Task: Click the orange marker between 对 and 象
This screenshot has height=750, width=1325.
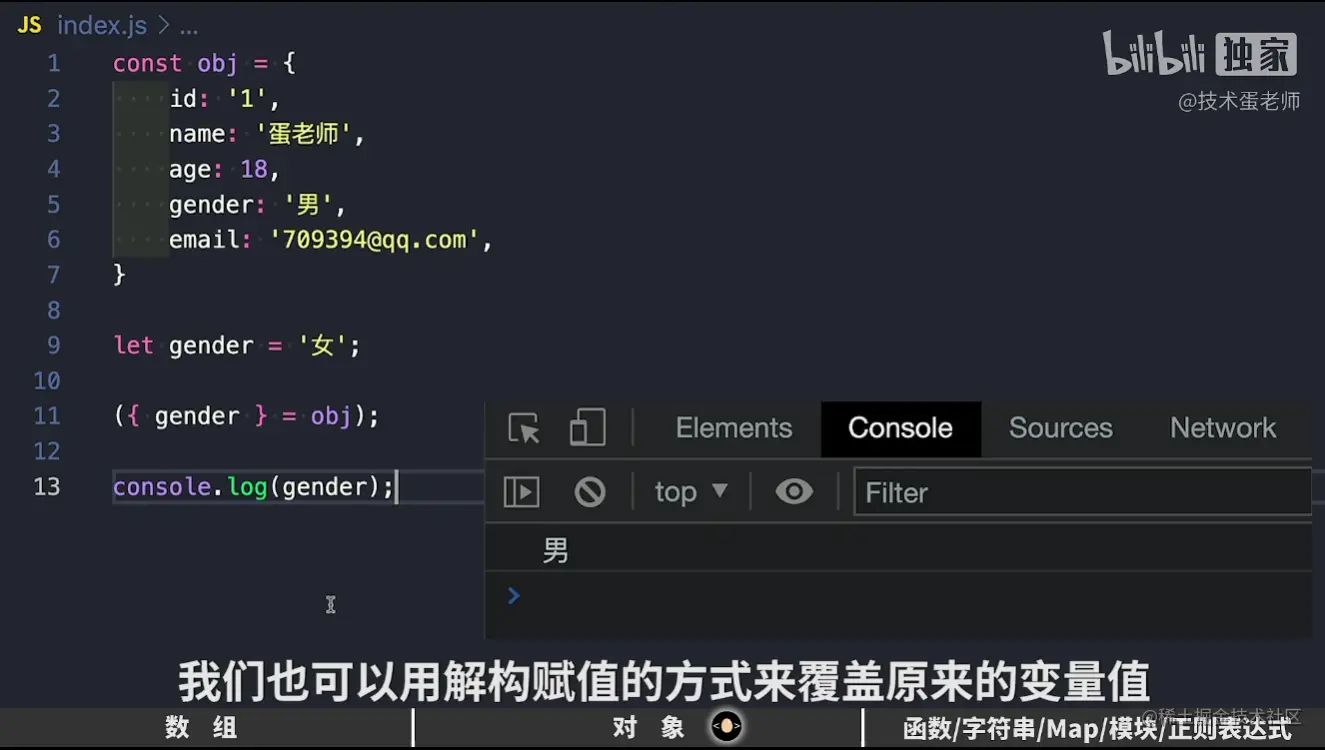Action: [x=726, y=727]
